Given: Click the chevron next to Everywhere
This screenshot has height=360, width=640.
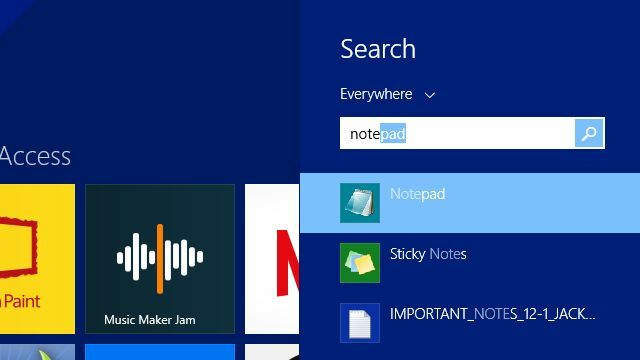Looking at the screenshot, I should pyautogui.click(x=430, y=96).
